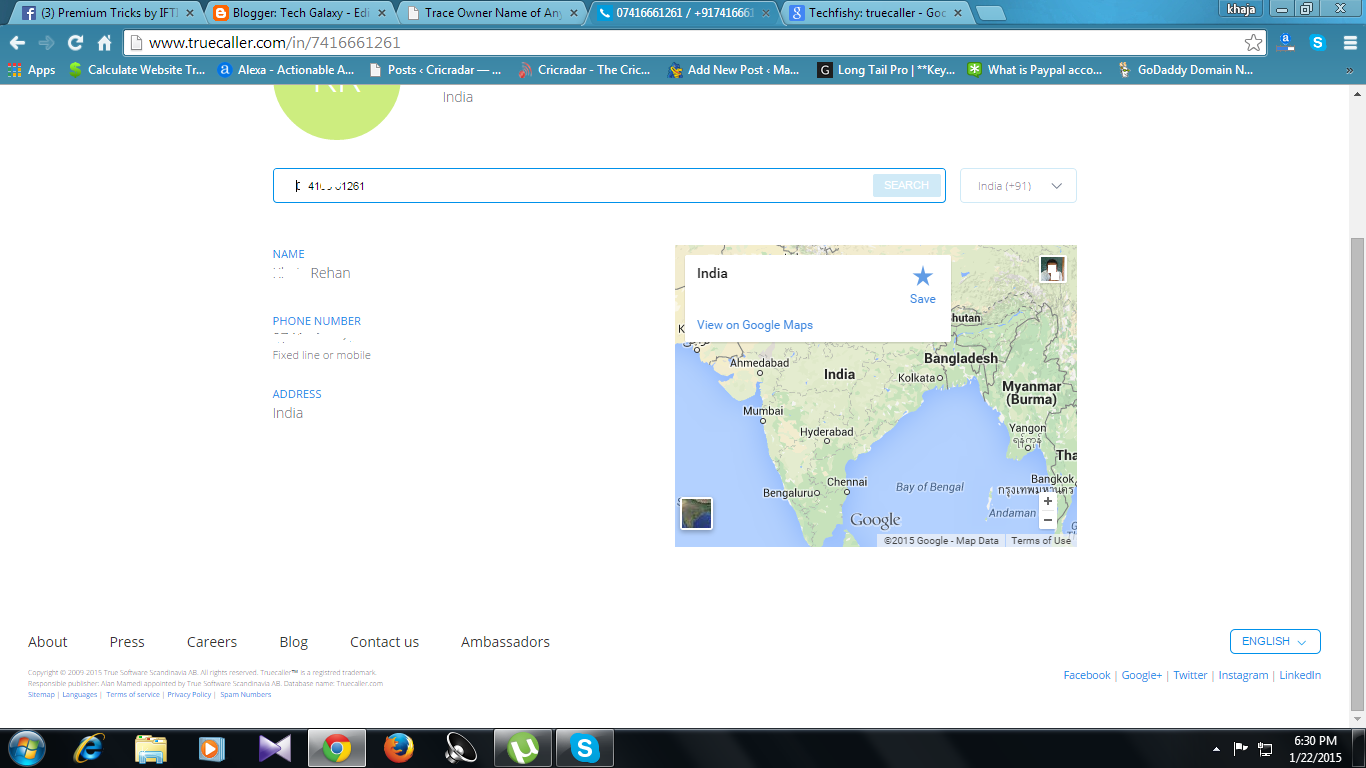The image size is (1366, 768).
Task: Reload the page with the refresh icon
Action: (x=75, y=43)
